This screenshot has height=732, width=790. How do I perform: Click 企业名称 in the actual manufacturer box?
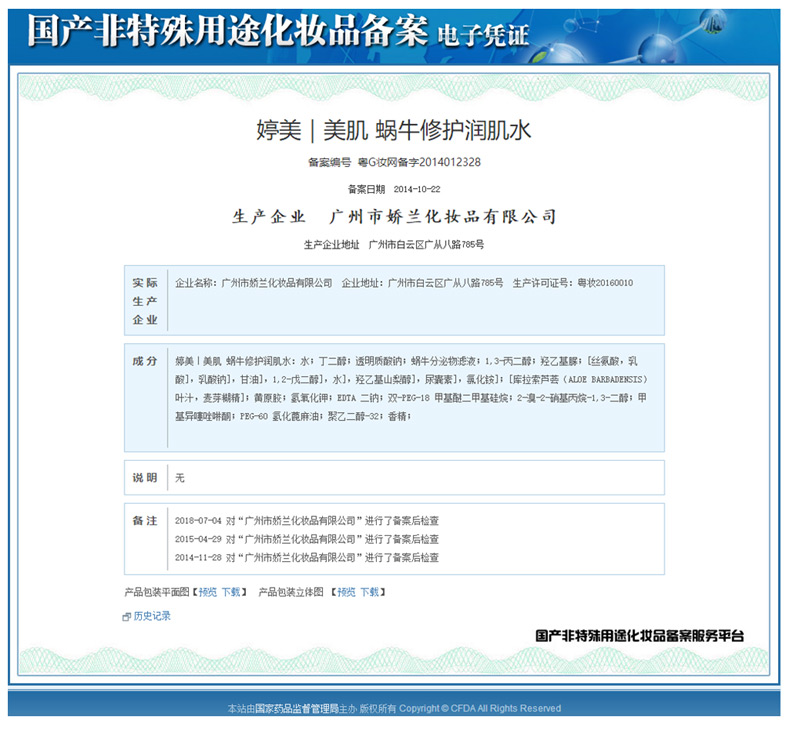point(195,283)
